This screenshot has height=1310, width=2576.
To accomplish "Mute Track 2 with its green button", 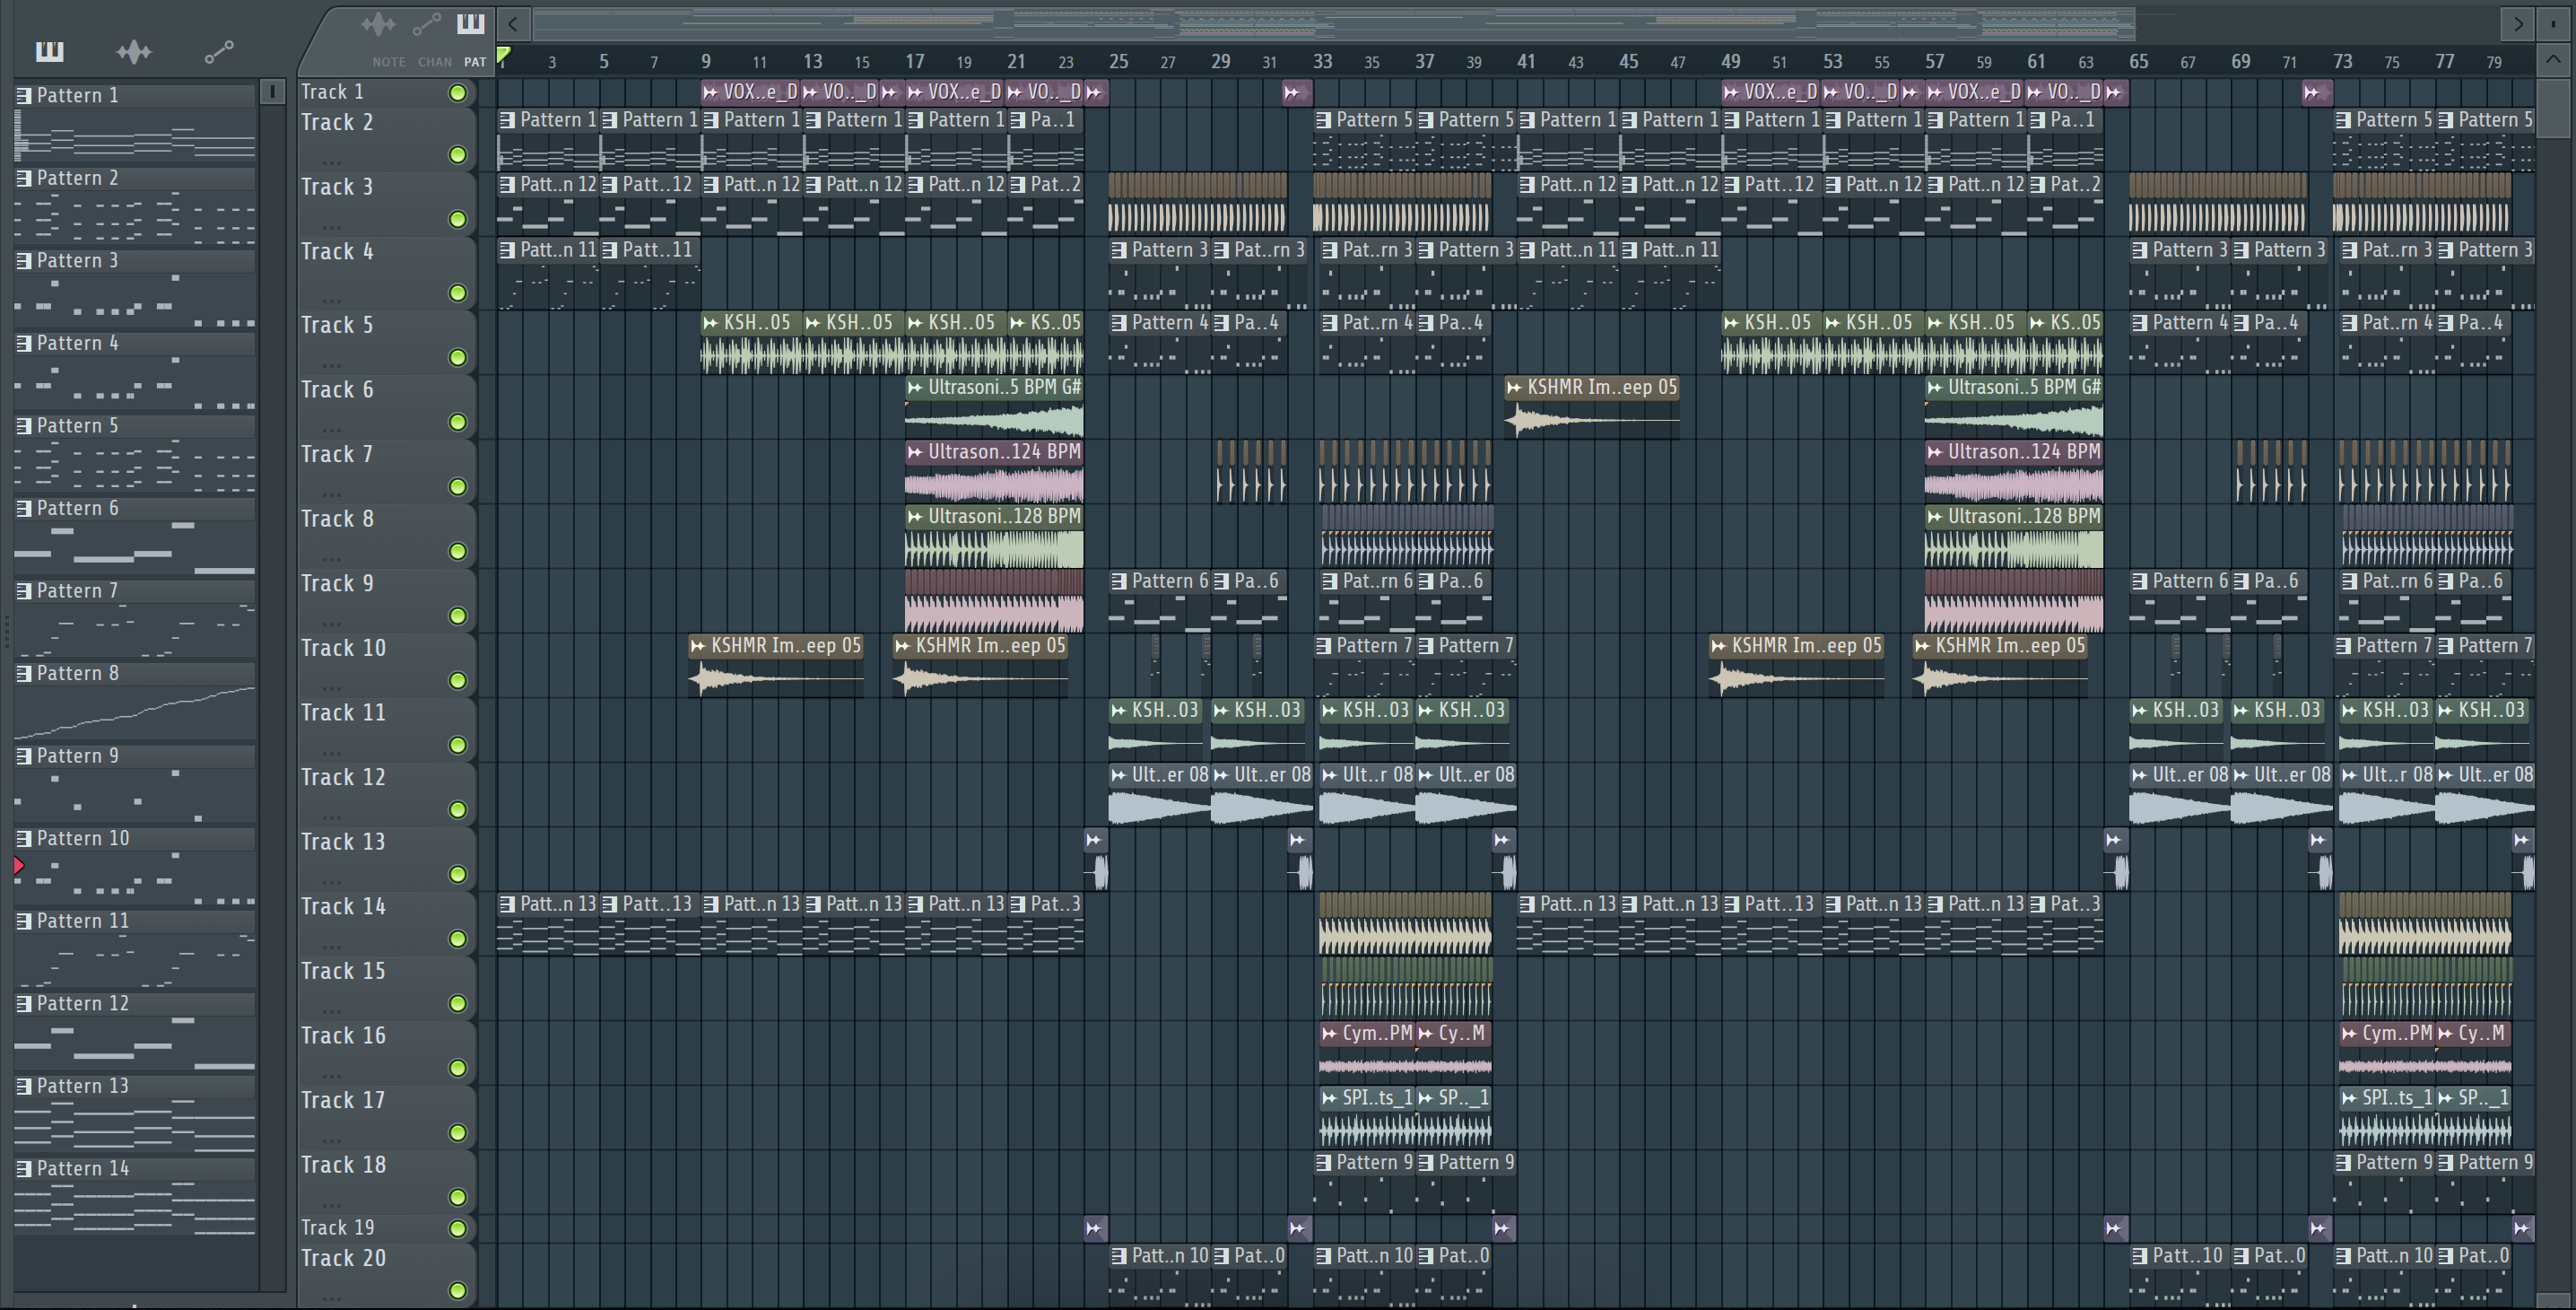I will tap(457, 154).
